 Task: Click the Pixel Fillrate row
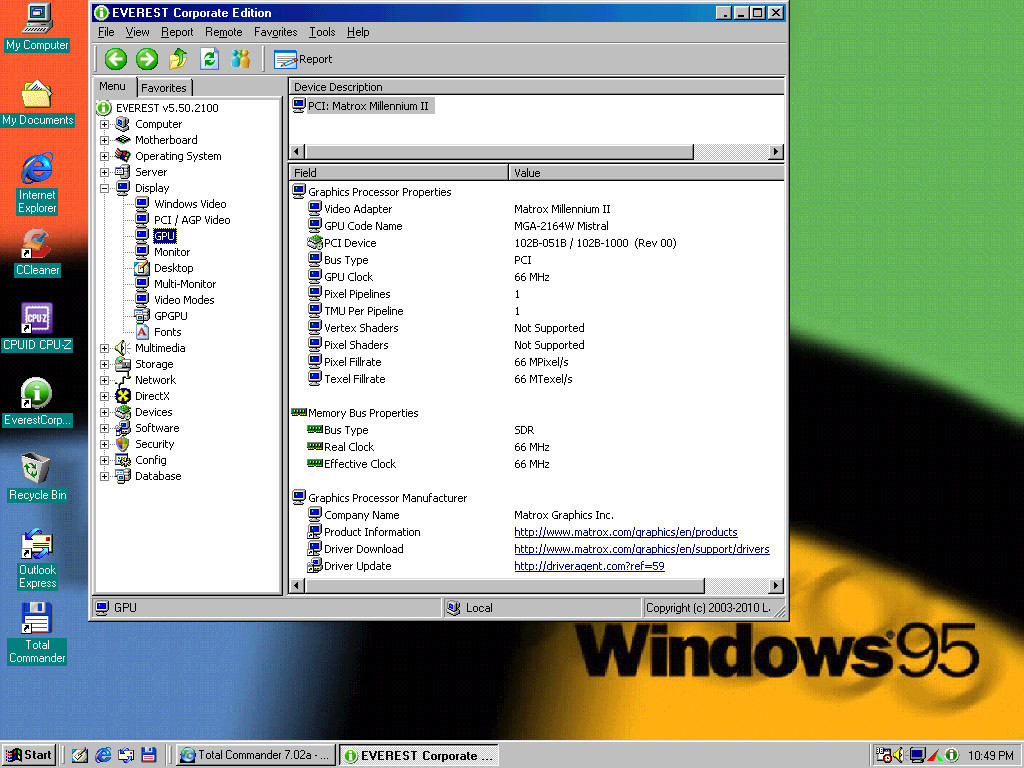(x=536, y=362)
